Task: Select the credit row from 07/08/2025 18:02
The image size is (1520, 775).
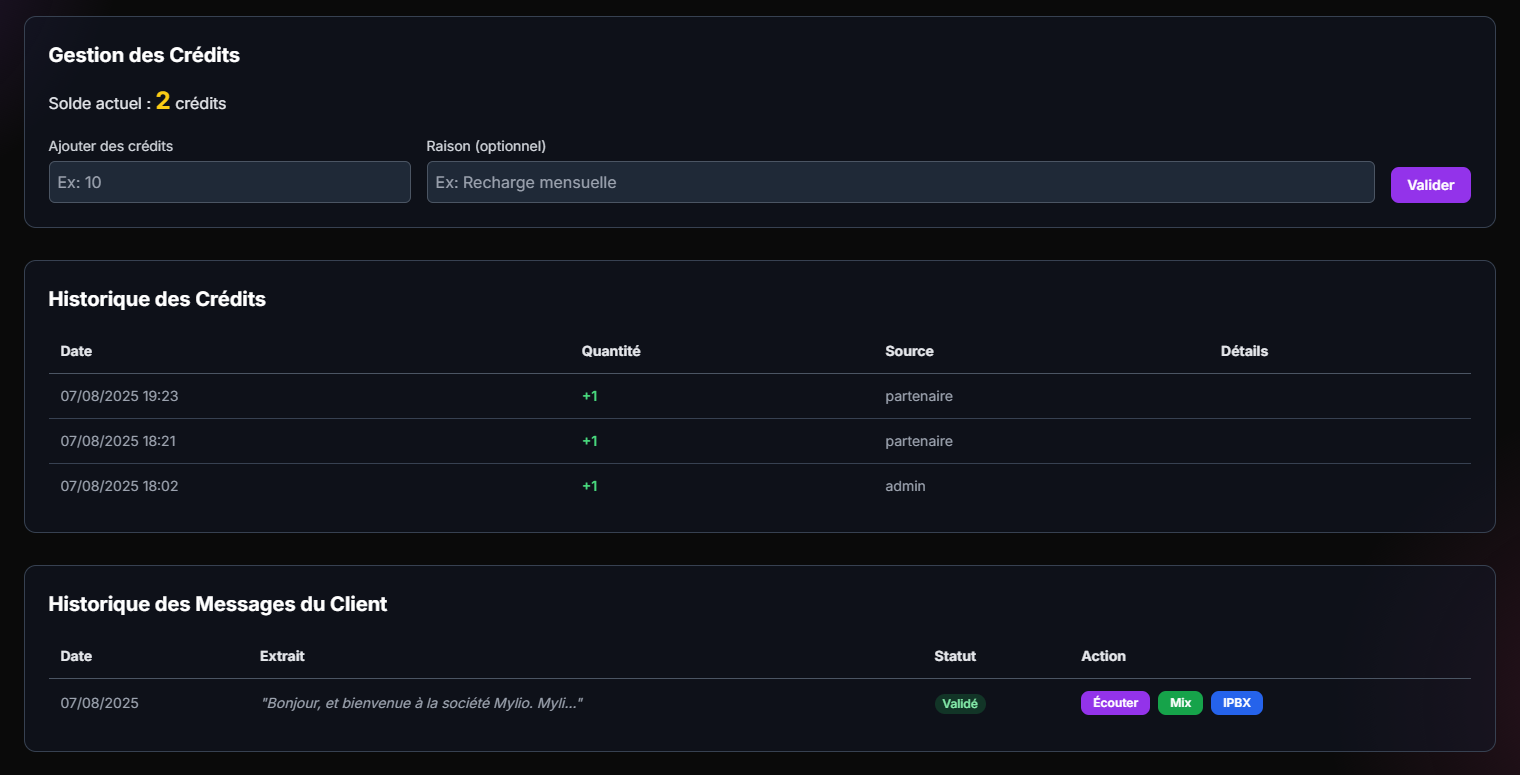Action: pyautogui.click(x=119, y=486)
